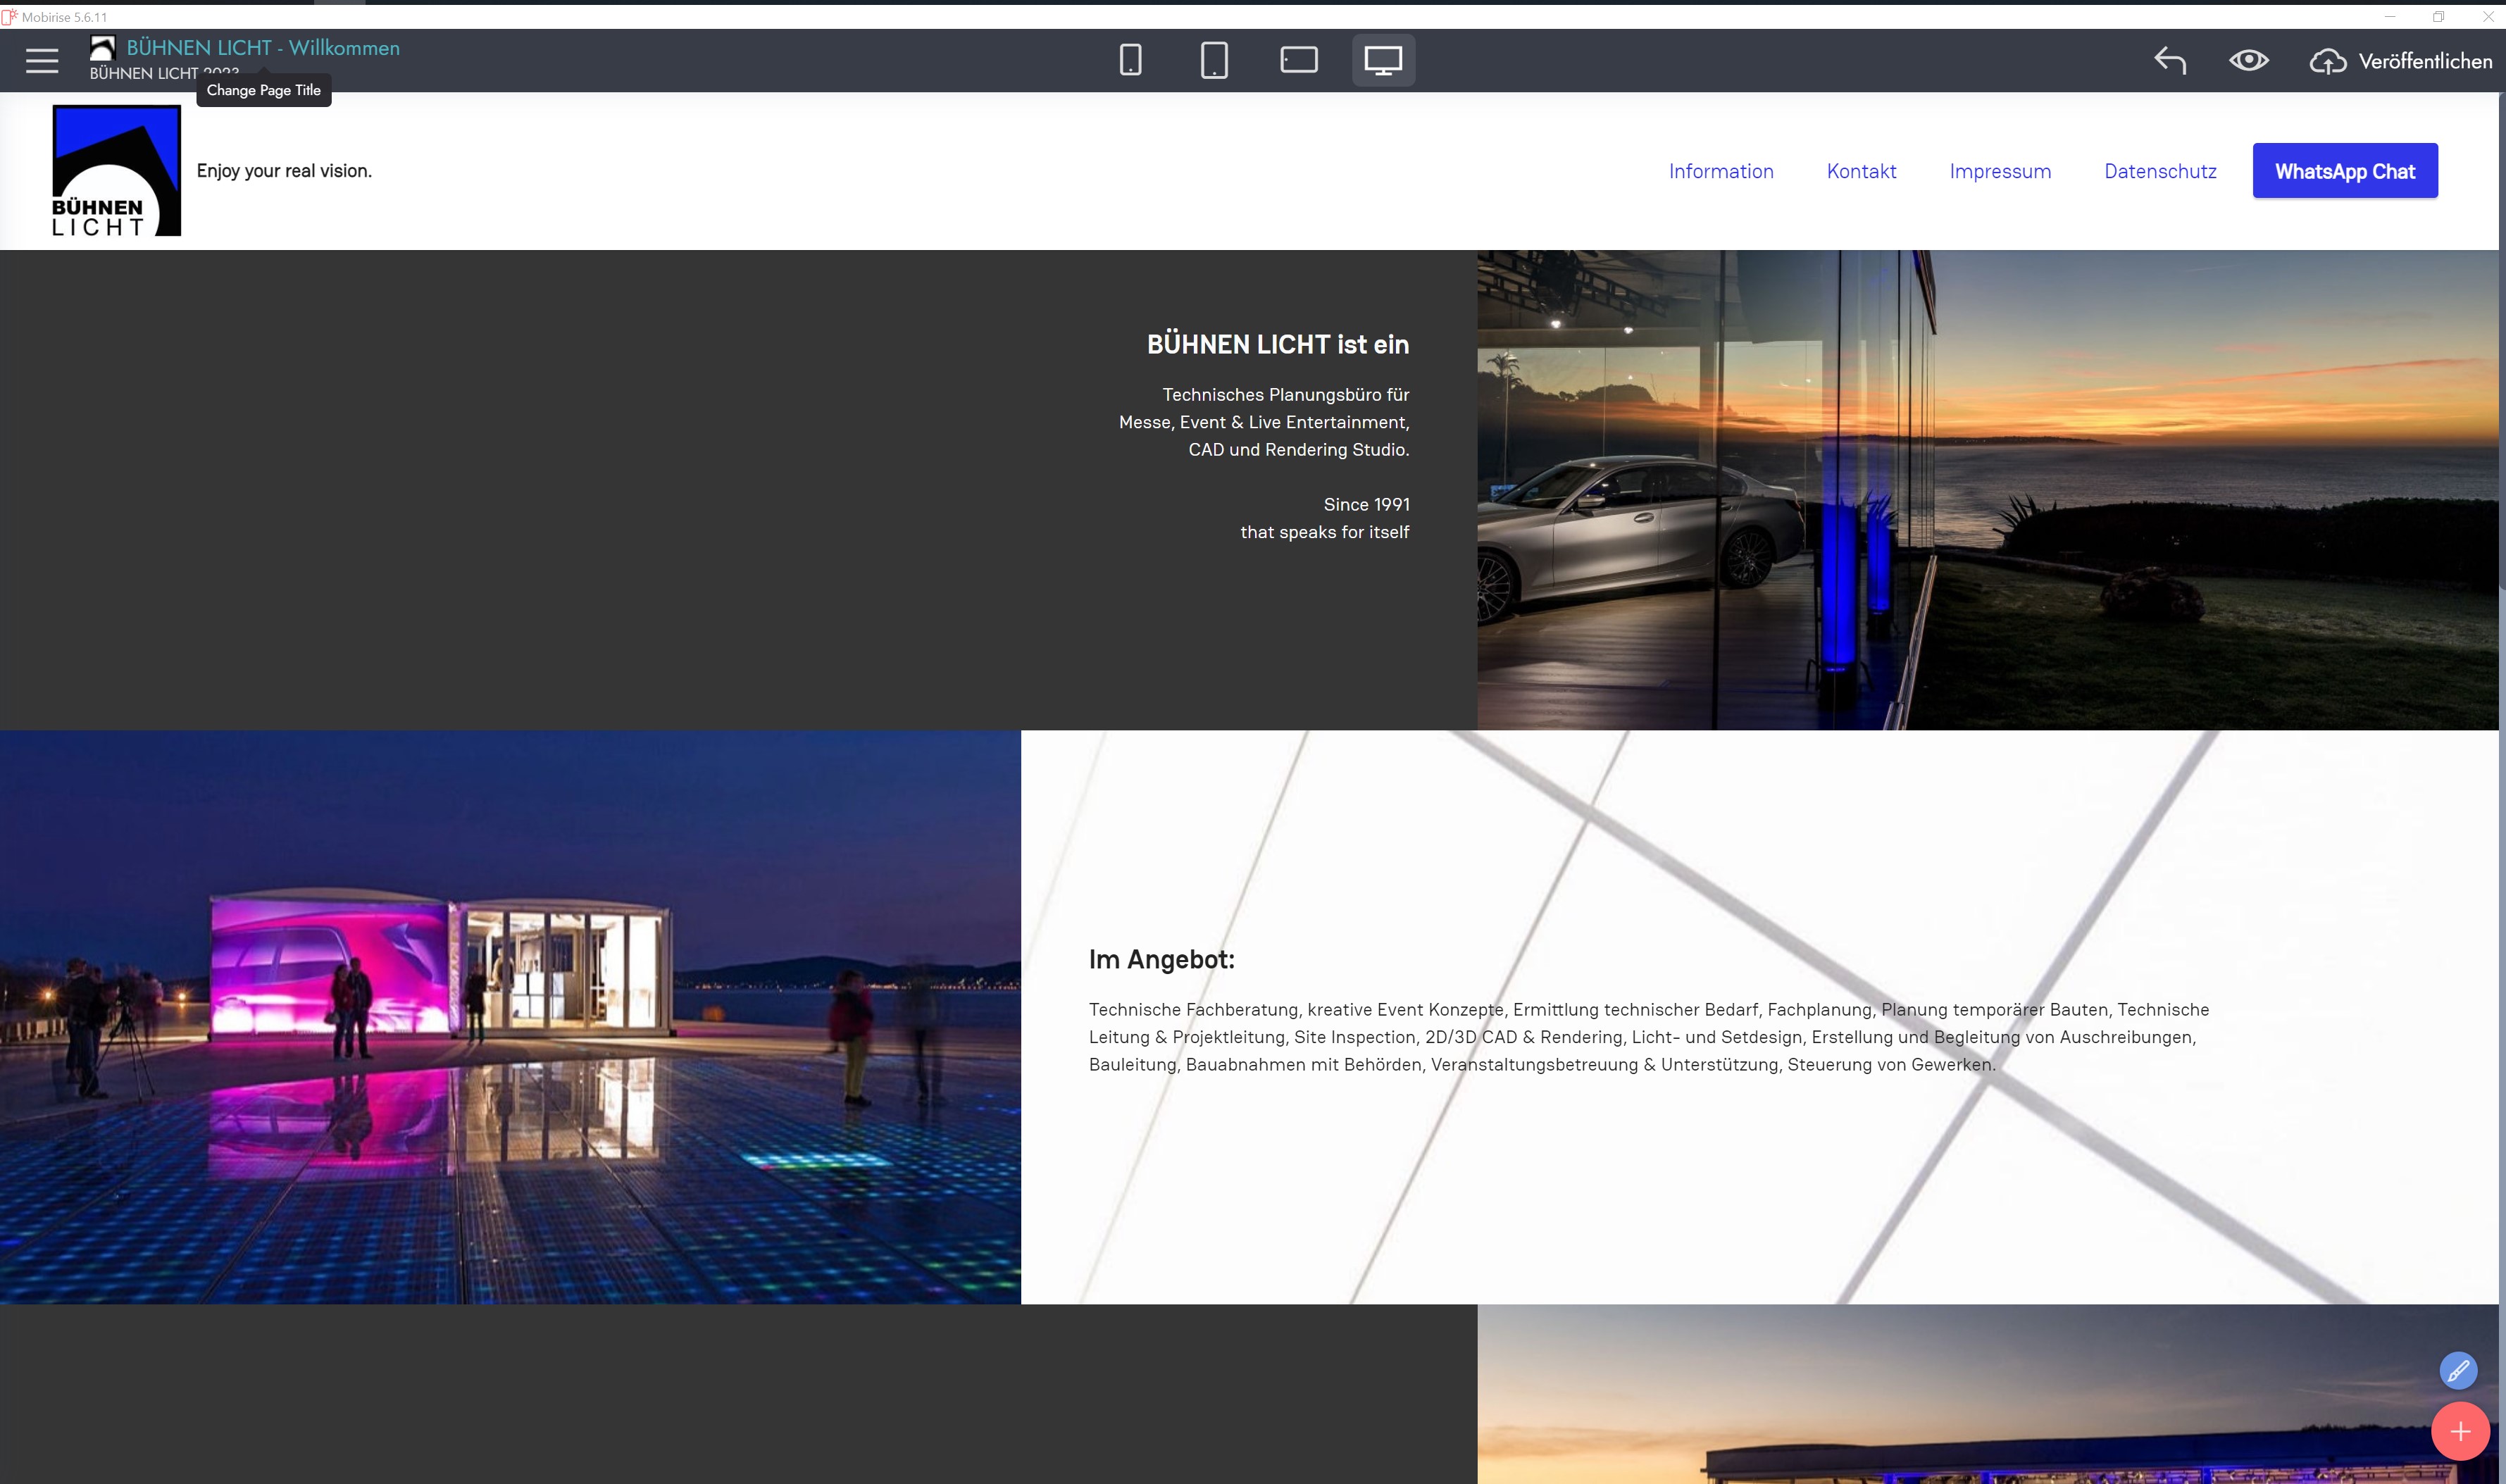This screenshot has height=1484, width=2506.
Task: Click page title BÜHNEN LICHT - Willkommen
Action: [x=263, y=48]
